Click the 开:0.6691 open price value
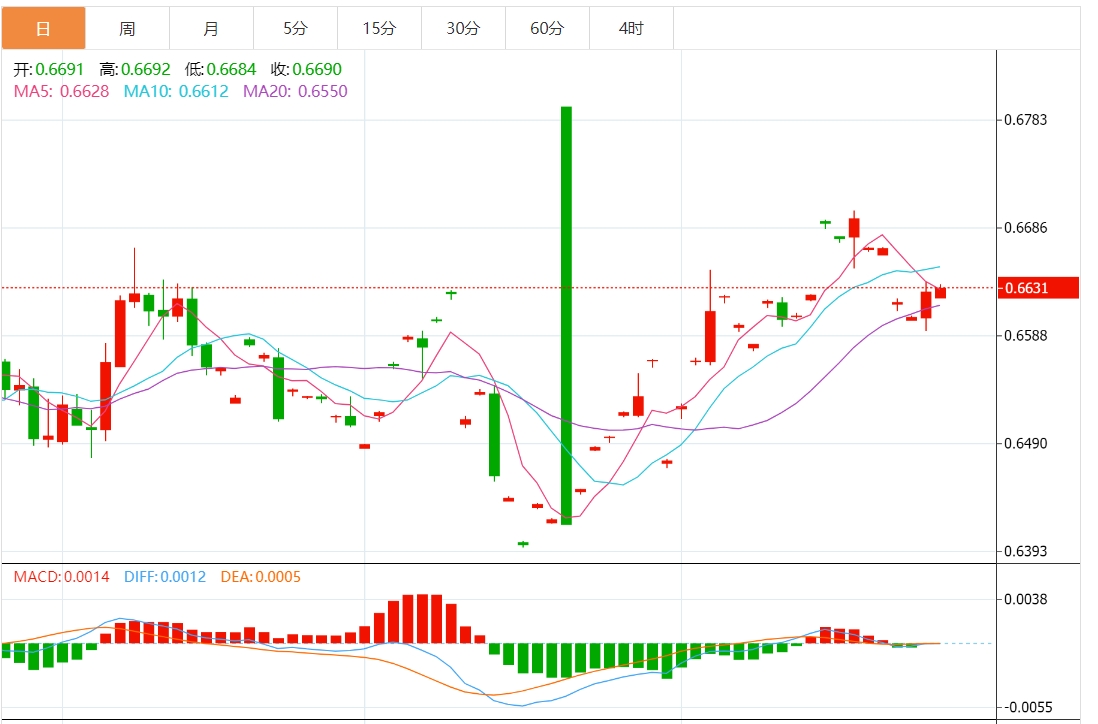Image resolution: width=1098 pixels, height=724 pixels. [x=48, y=69]
